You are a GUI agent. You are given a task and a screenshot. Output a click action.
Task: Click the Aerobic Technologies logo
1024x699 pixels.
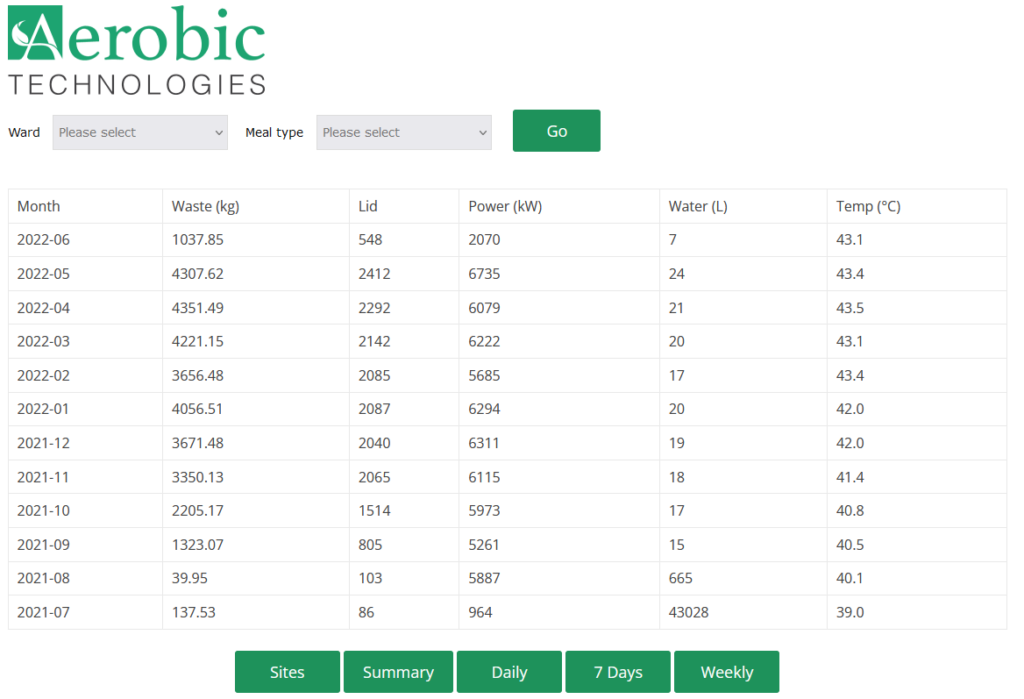pos(137,51)
